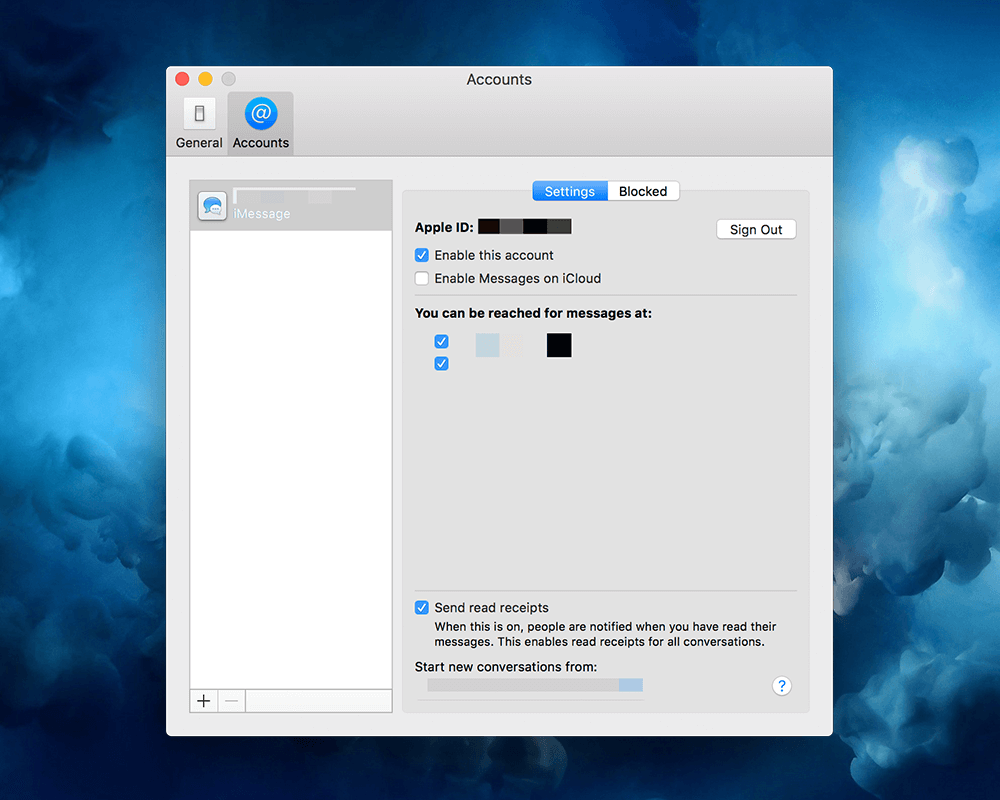Toggle Enable this account checkbox
This screenshot has height=800, width=1000.
point(422,255)
